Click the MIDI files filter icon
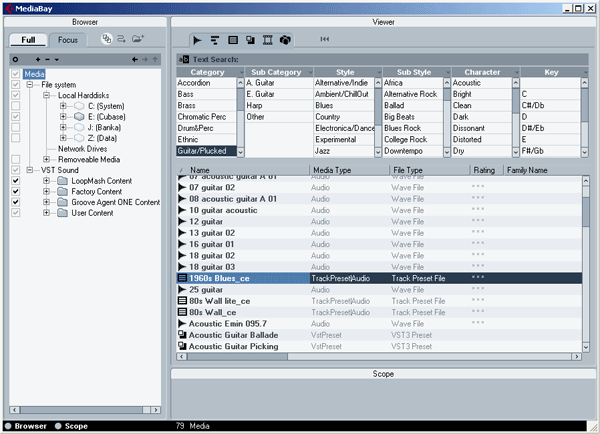Screen dimensions: 600x434 pos(214,39)
